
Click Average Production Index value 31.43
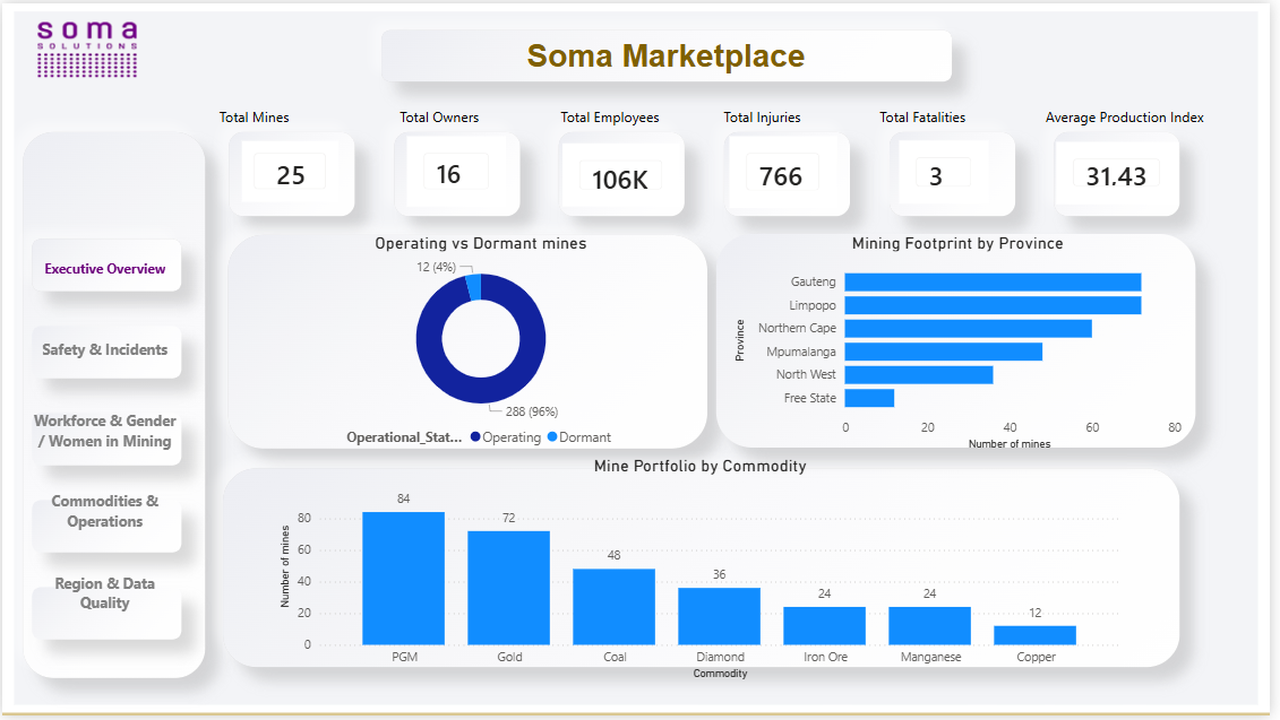tap(1116, 176)
